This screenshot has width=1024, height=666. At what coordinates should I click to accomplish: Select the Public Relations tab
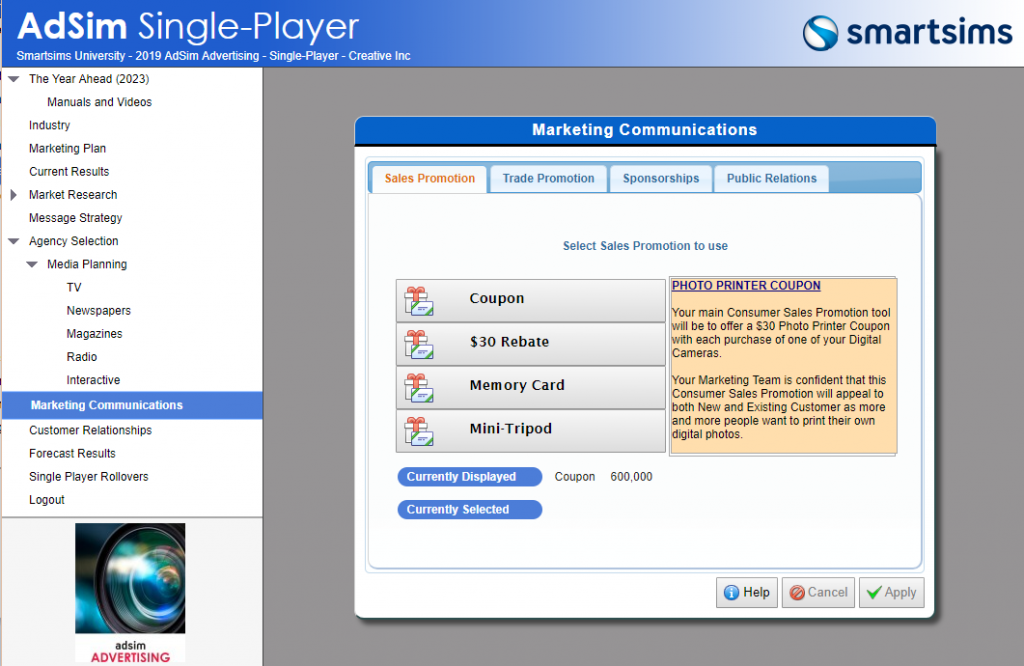770,178
